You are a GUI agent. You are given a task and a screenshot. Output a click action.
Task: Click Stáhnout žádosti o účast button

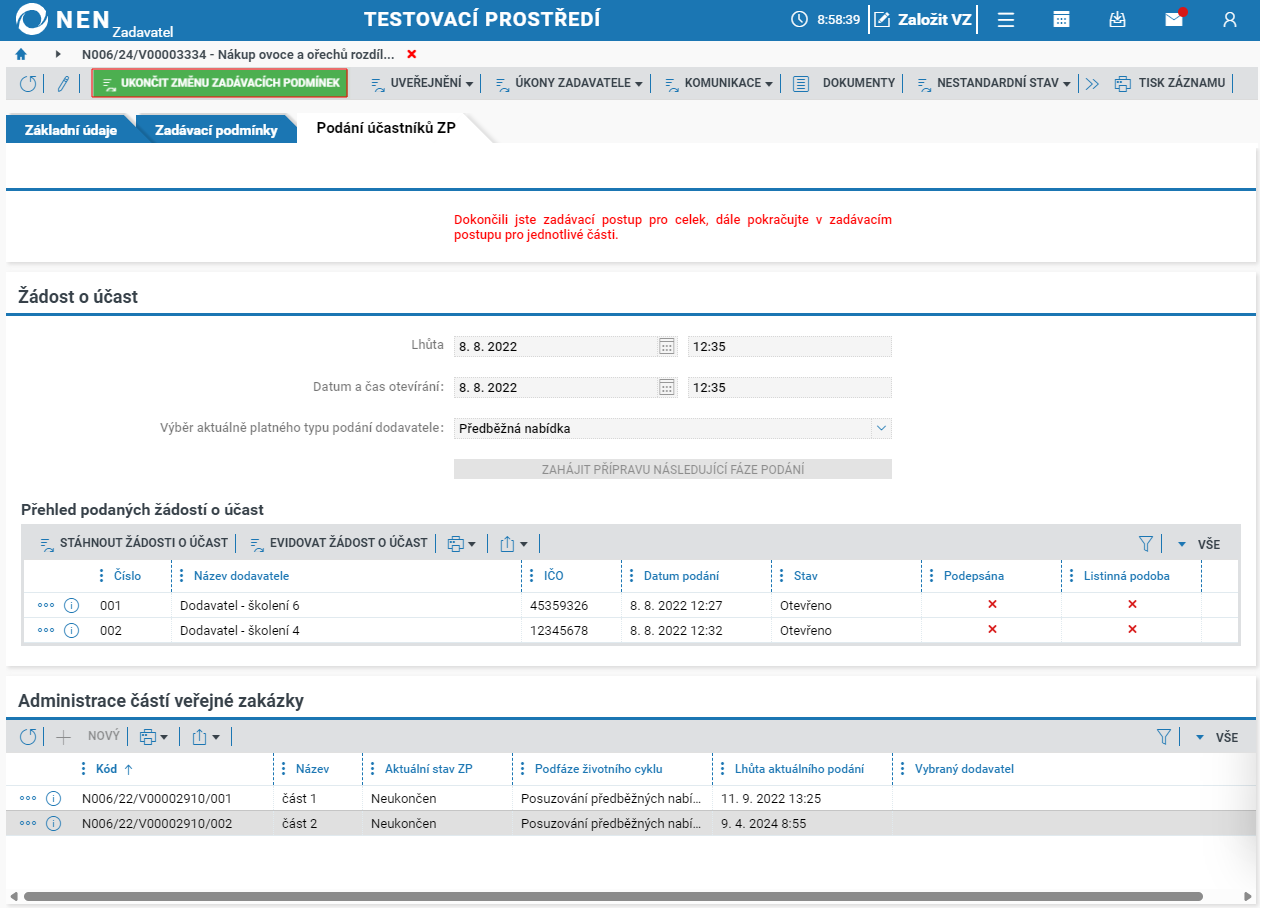tap(134, 543)
